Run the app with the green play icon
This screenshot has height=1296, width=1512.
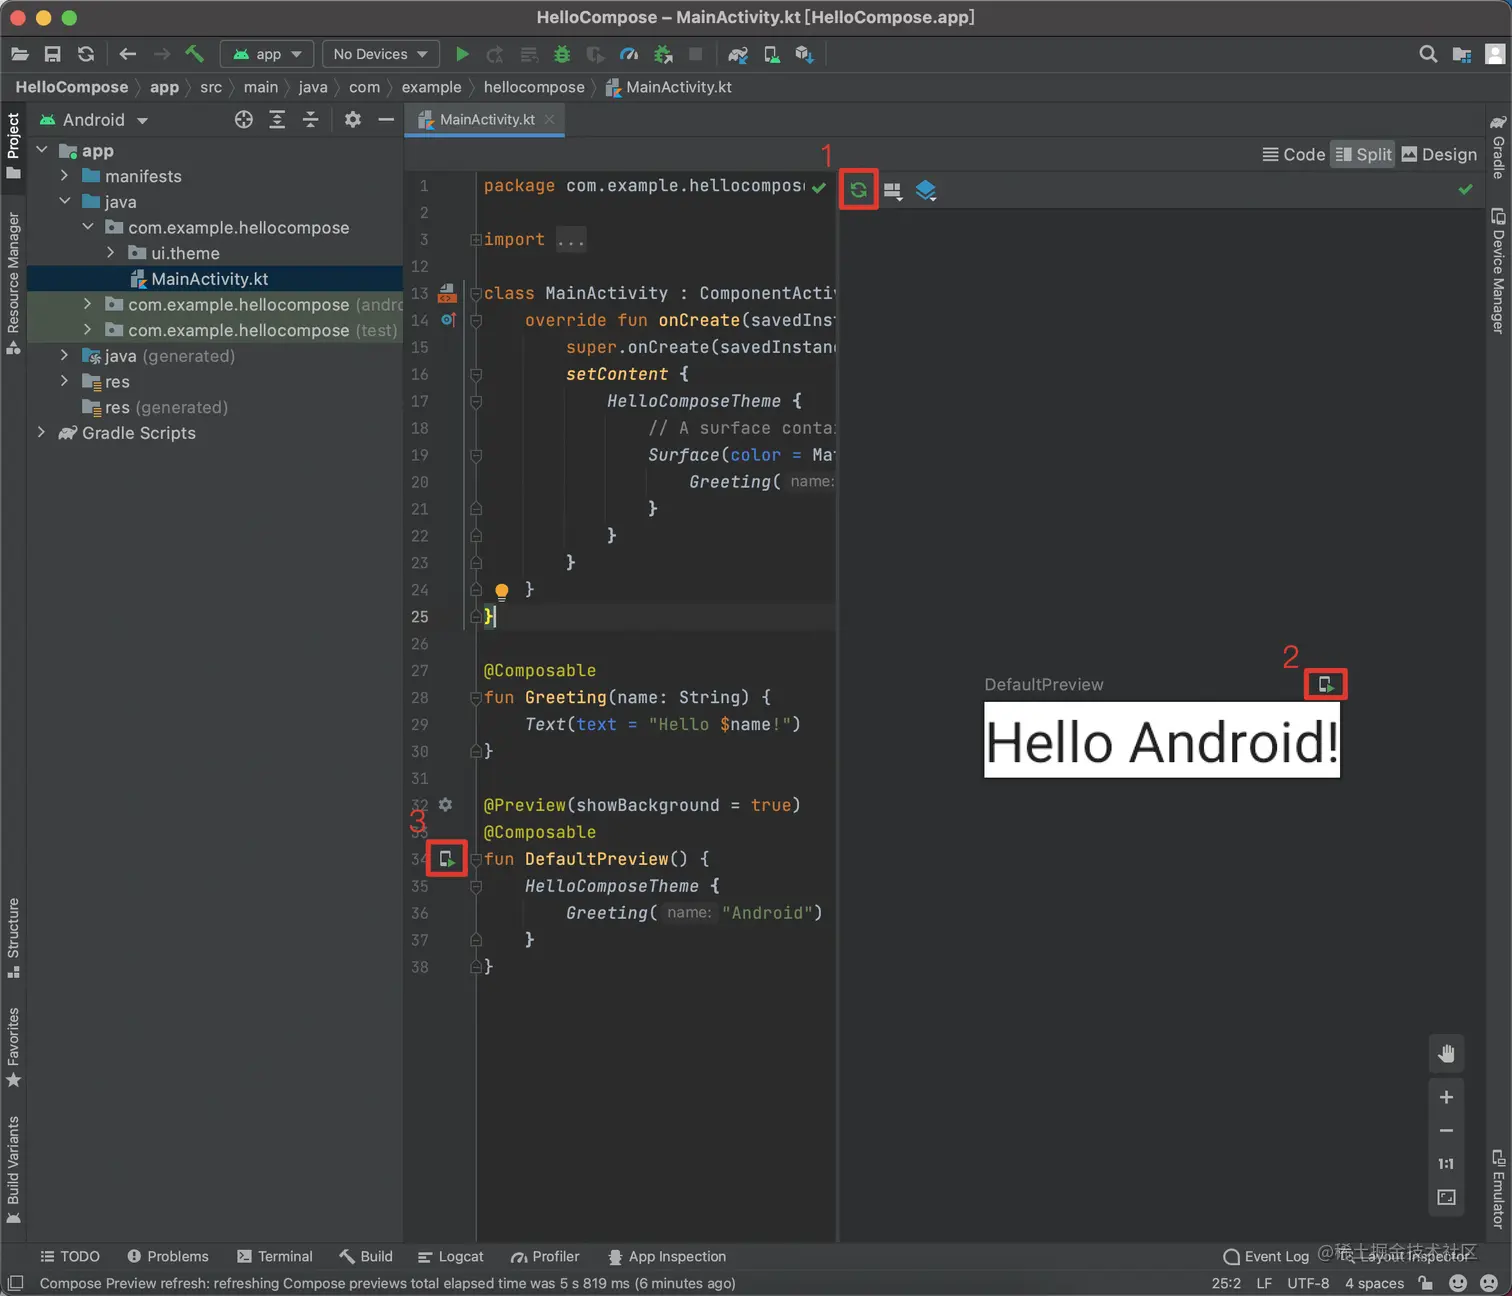point(462,54)
